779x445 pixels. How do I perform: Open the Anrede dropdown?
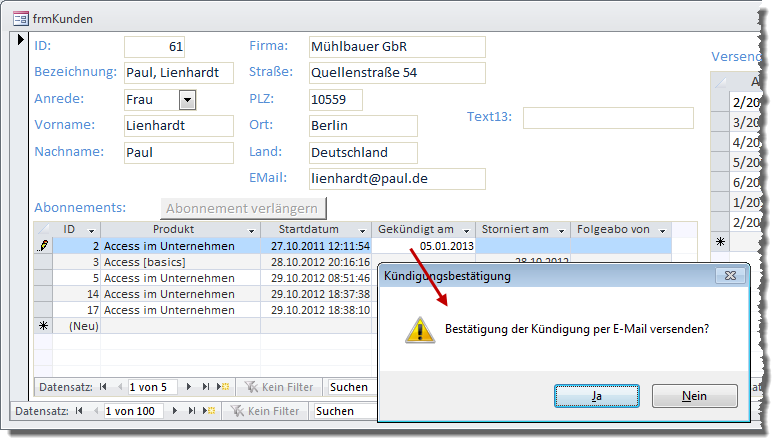(x=187, y=99)
